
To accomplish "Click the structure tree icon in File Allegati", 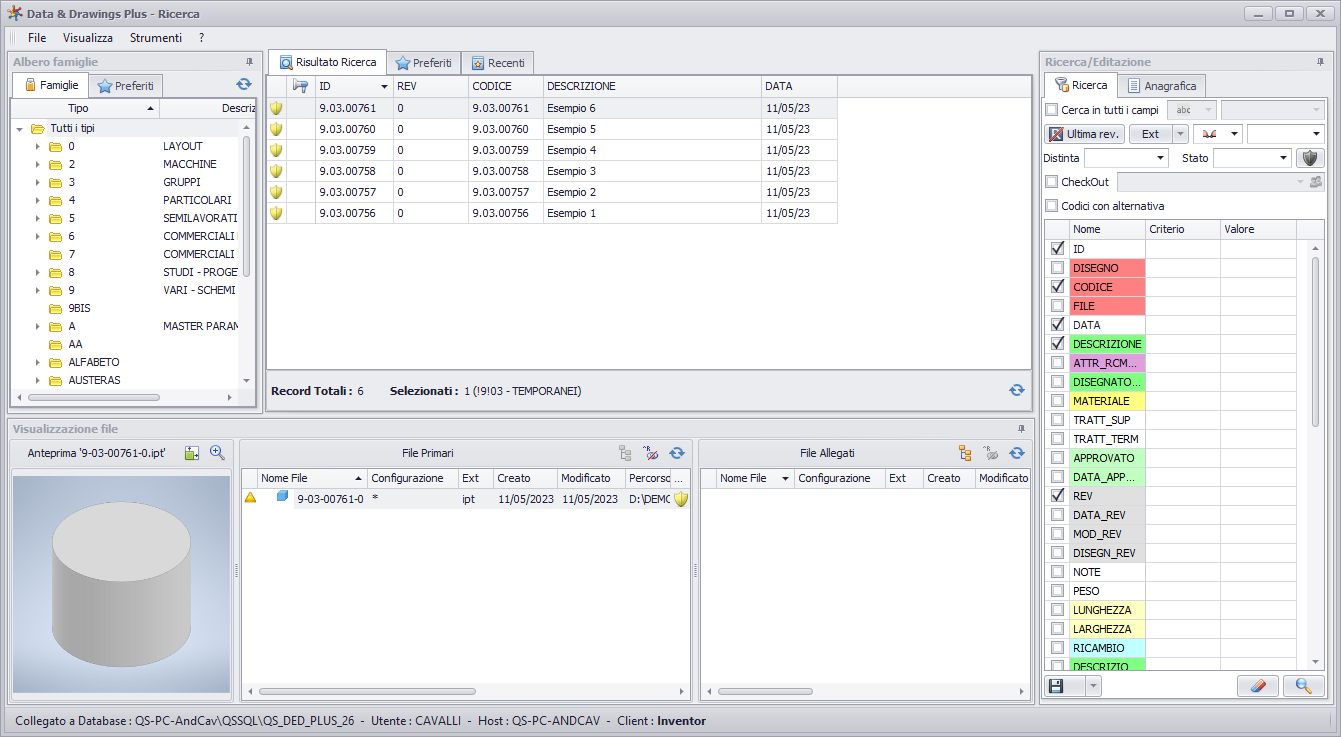I will [965, 453].
